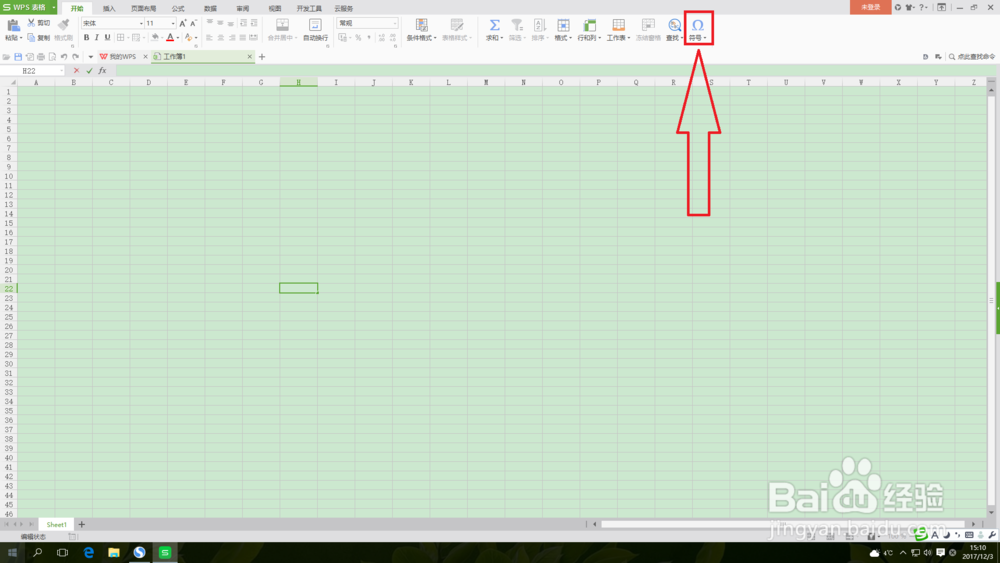Open the Page Layout (页面布局) tab
Screen dimensions: 1000x563
coord(143,8)
